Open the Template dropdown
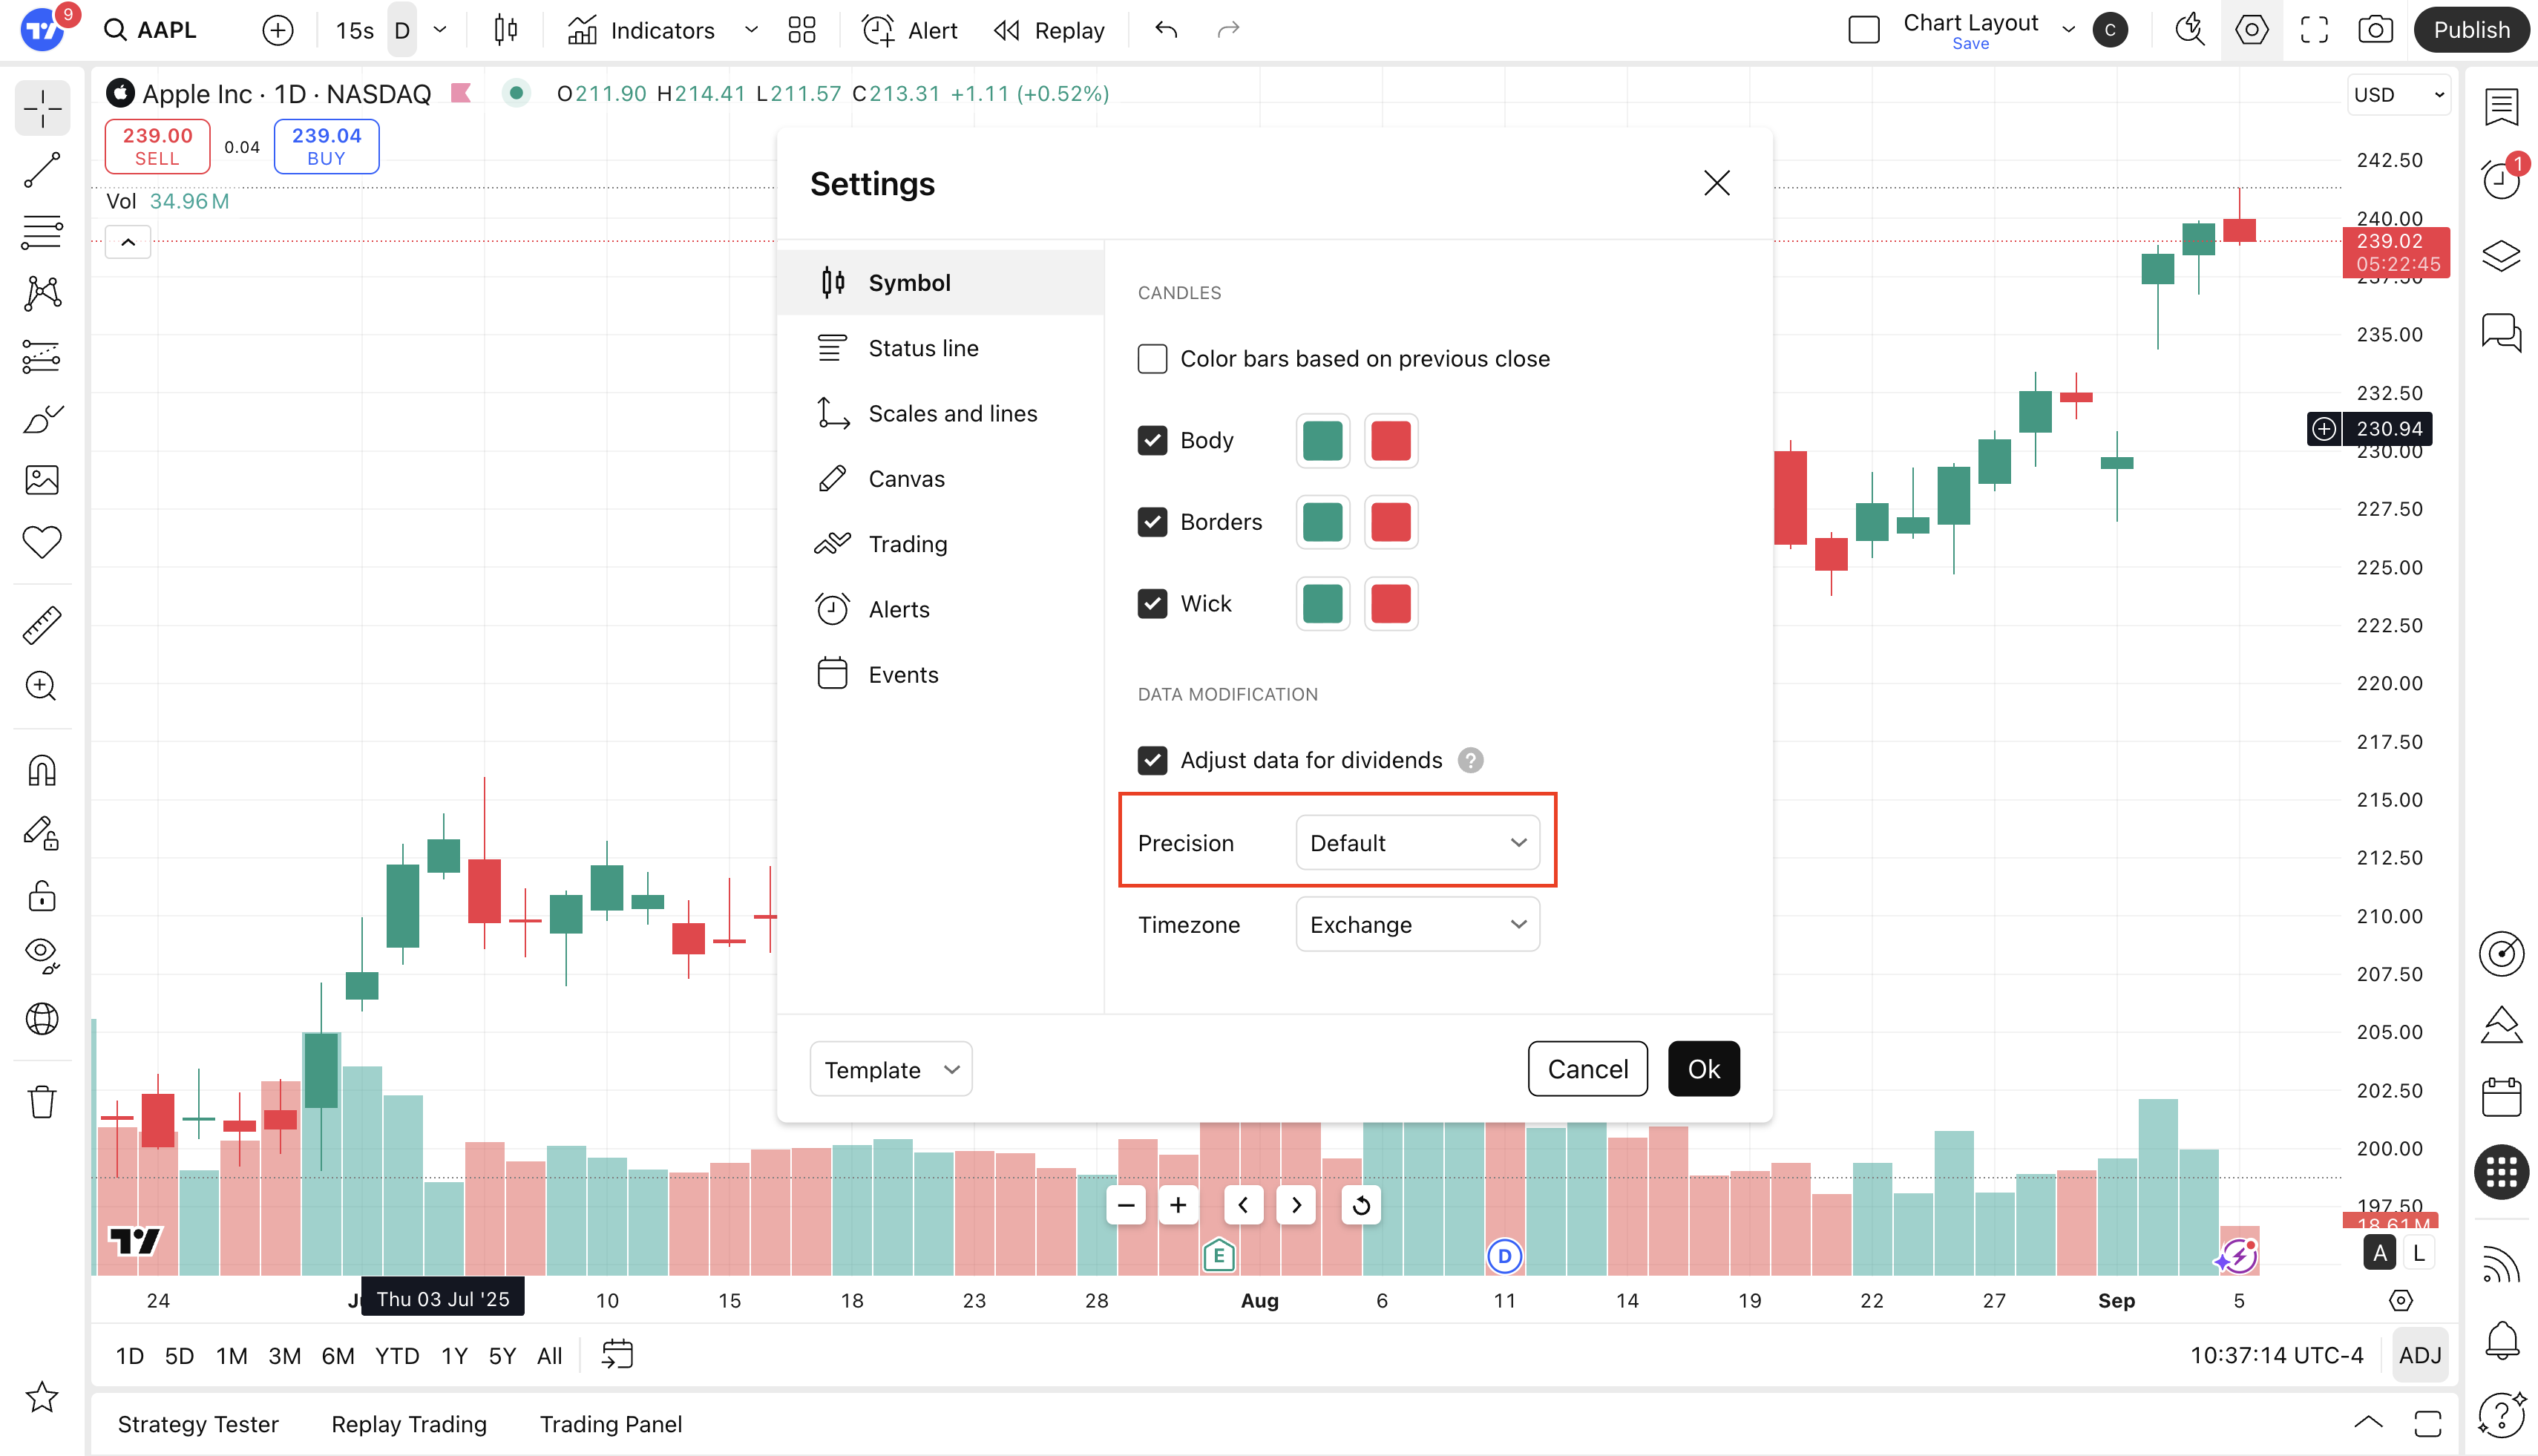Viewport: 2538px width, 1456px height. pos(890,1069)
